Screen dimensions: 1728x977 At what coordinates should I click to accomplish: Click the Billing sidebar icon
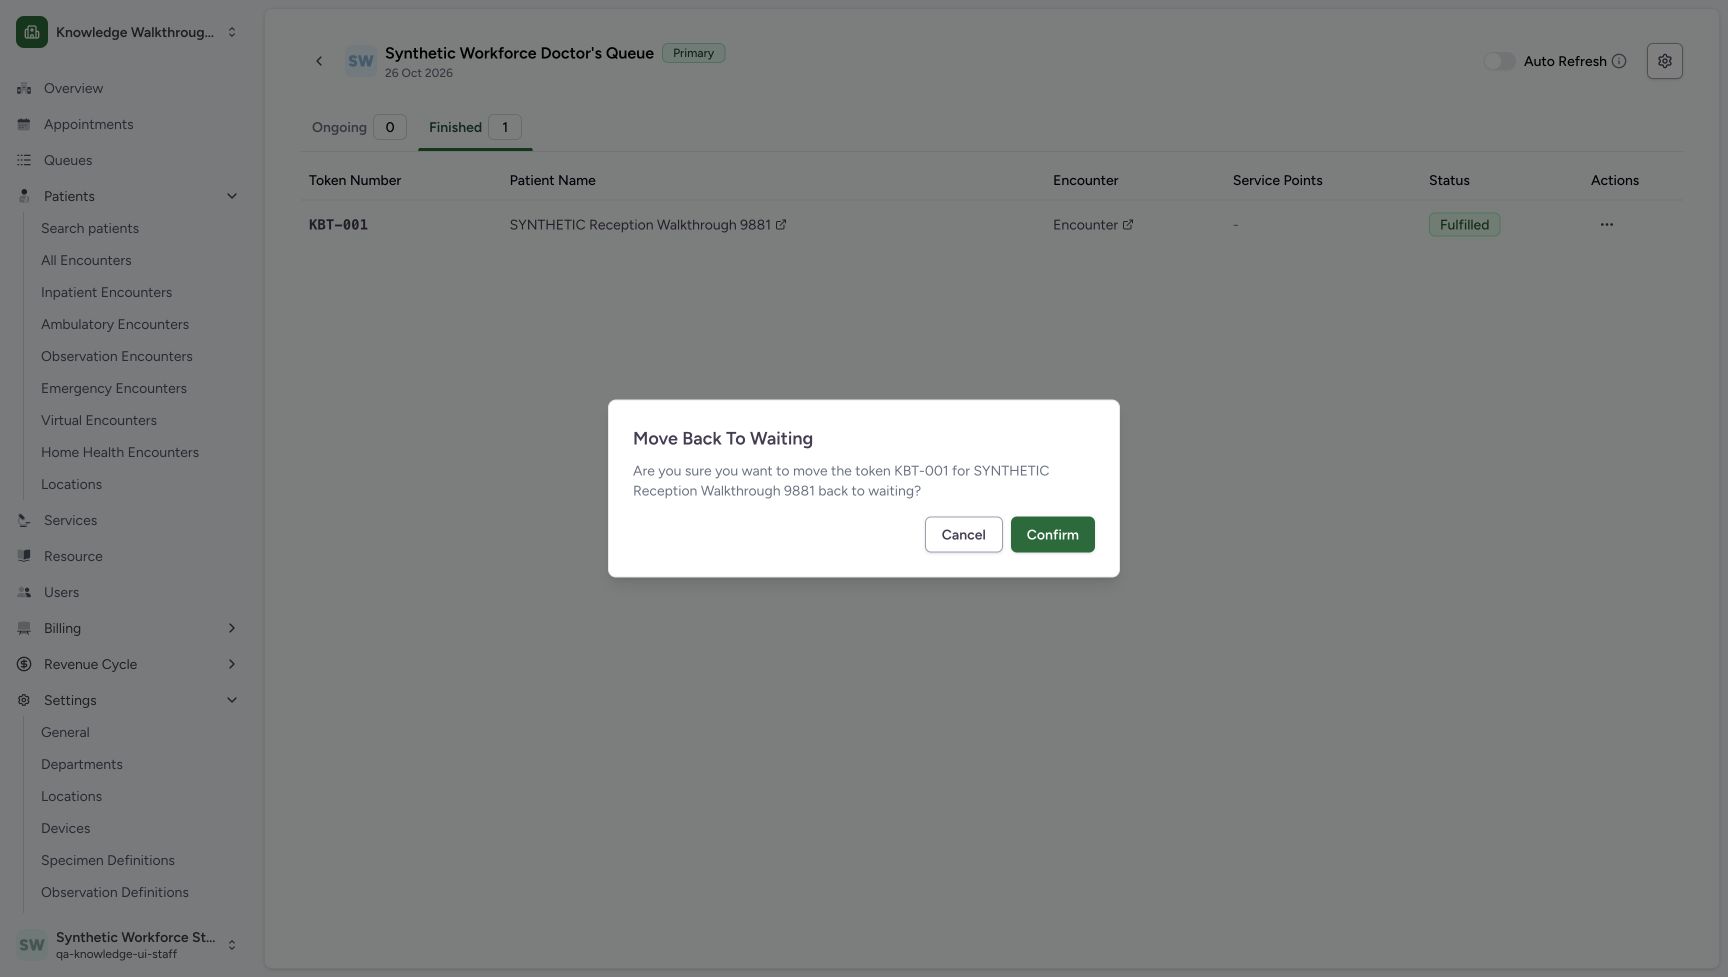(x=24, y=628)
